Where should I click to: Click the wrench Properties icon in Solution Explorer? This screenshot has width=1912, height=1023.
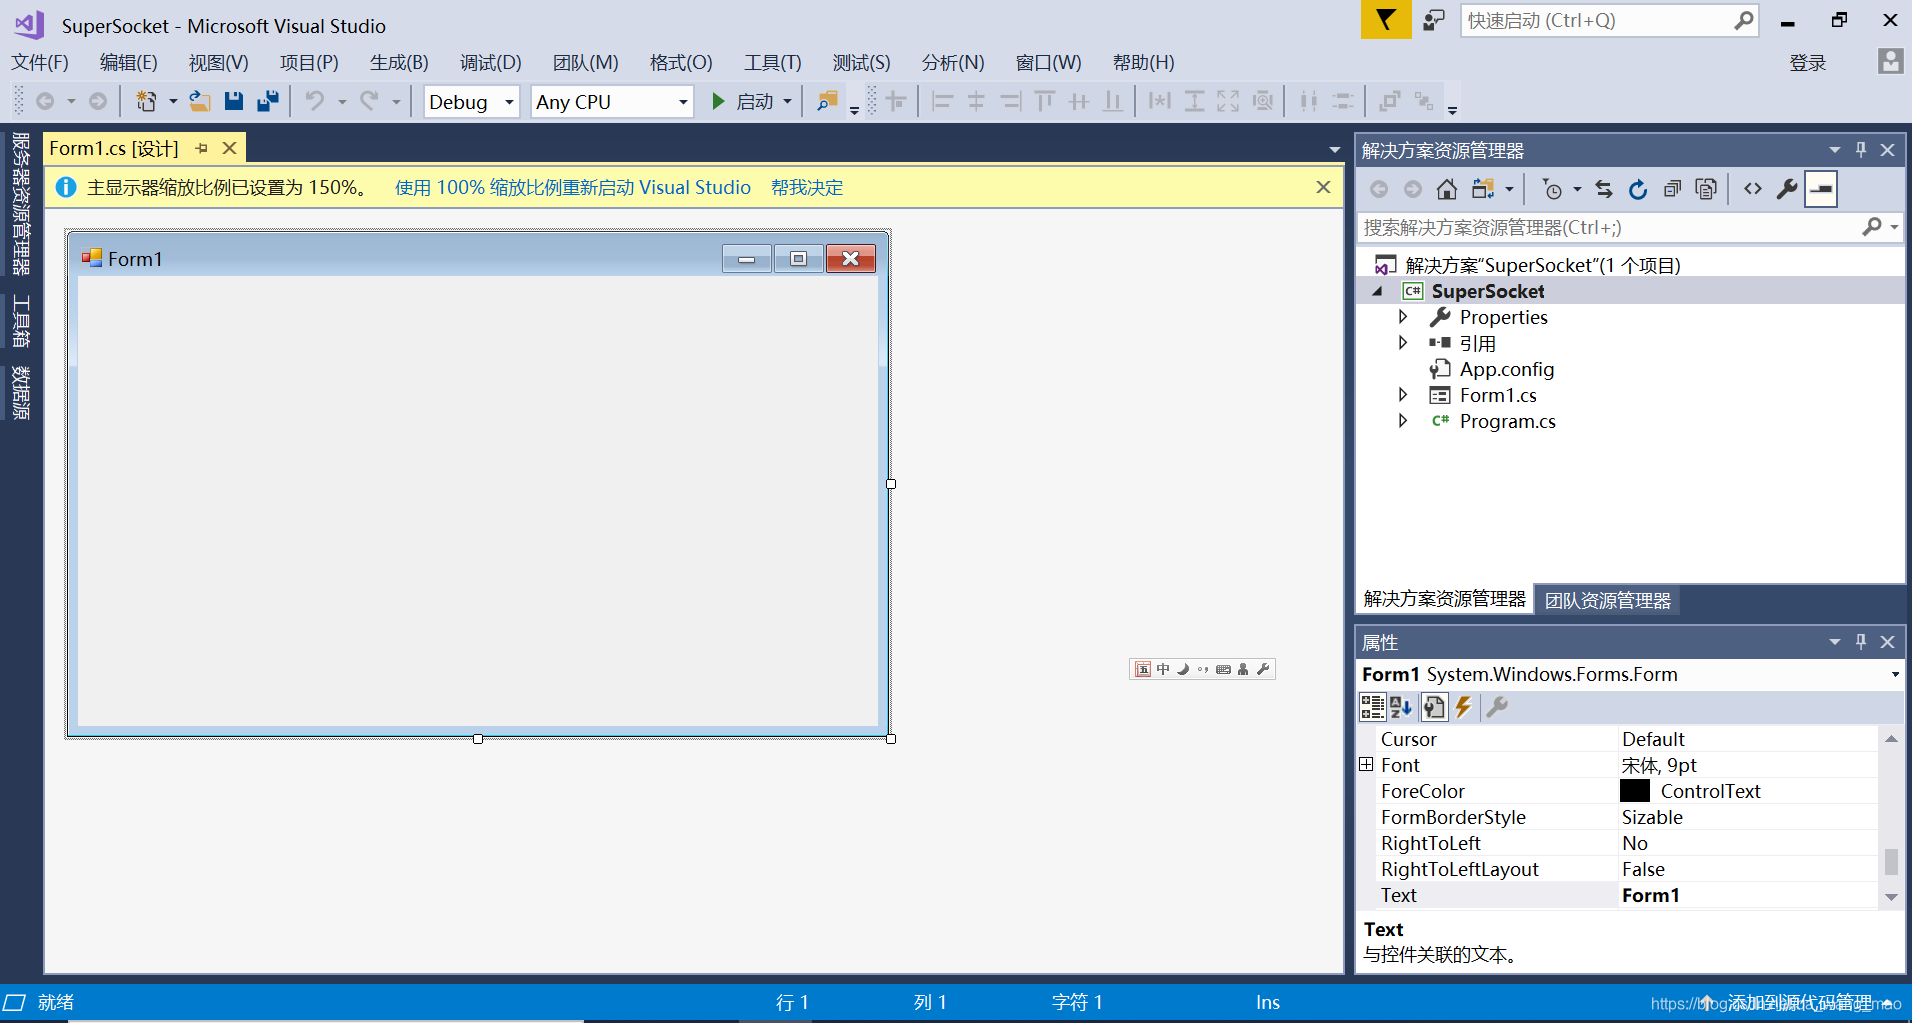1787,189
